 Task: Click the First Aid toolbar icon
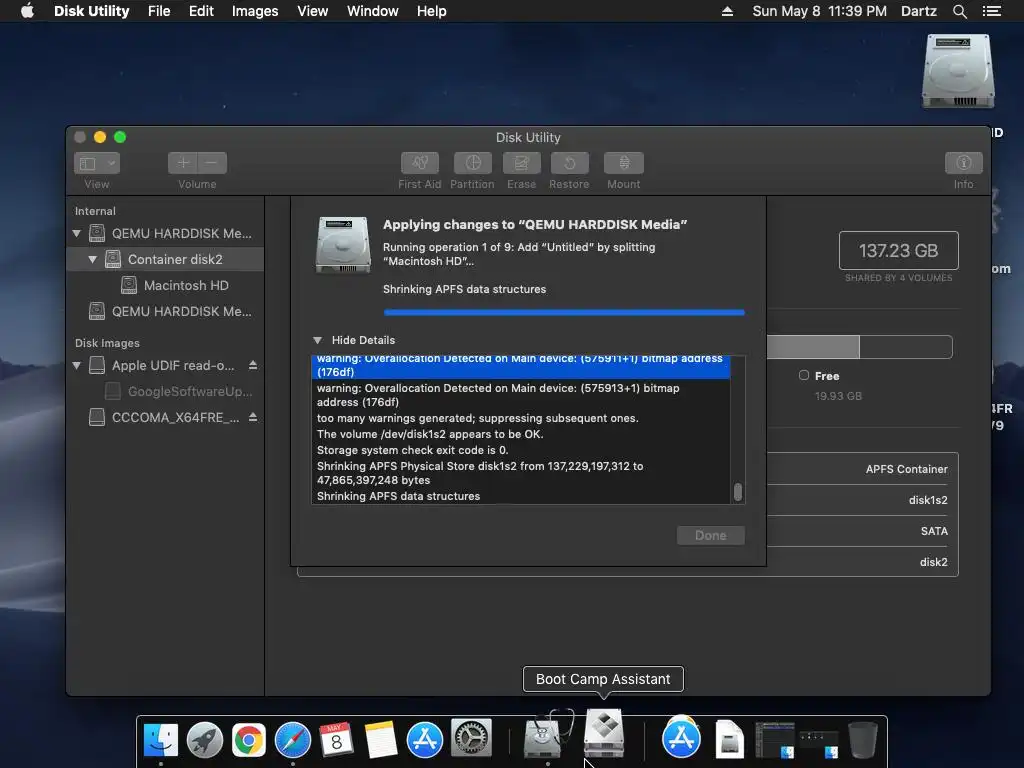click(x=419, y=163)
